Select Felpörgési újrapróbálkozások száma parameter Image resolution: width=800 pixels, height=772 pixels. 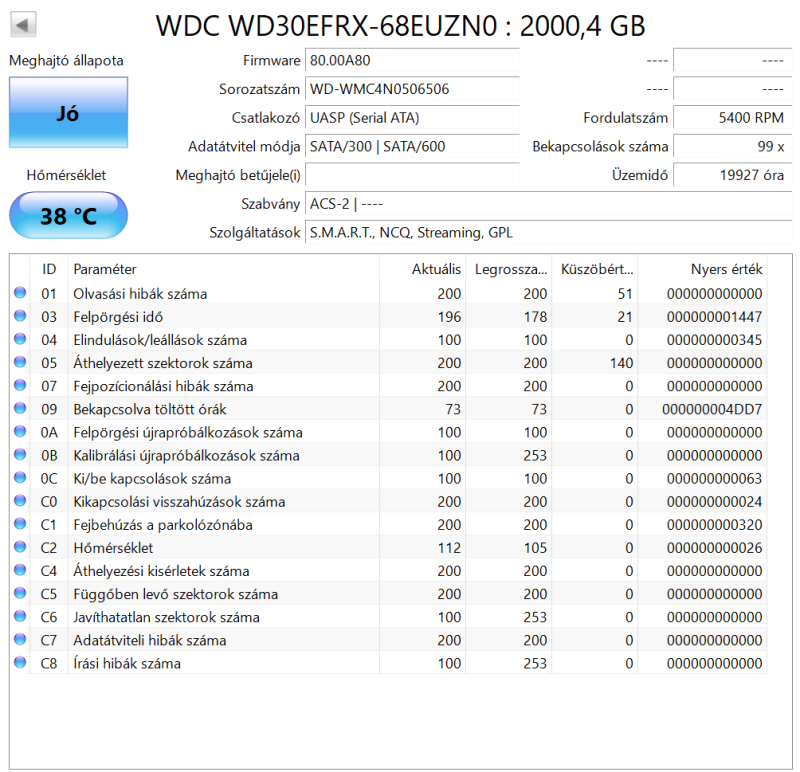(x=188, y=432)
